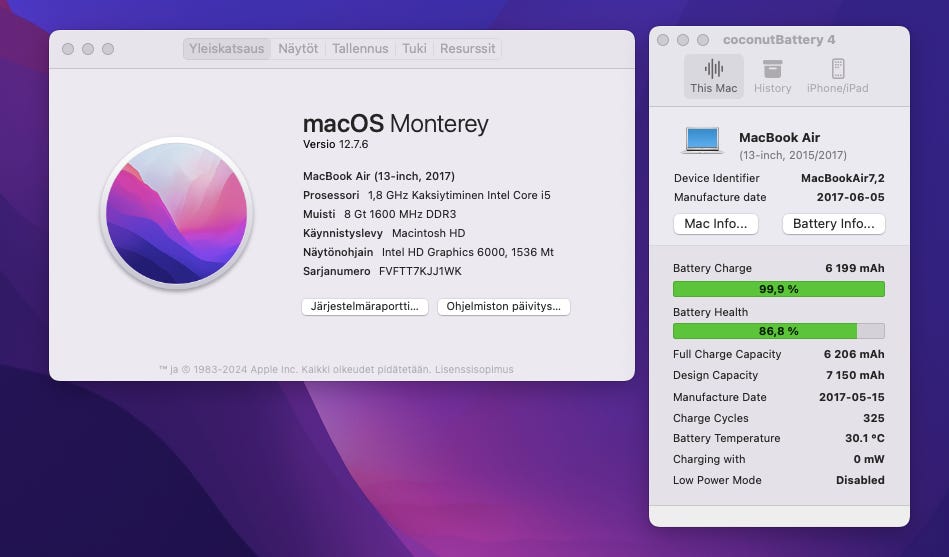Open the Tallennus tab
The width and height of the screenshot is (949, 557).
[360, 48]
